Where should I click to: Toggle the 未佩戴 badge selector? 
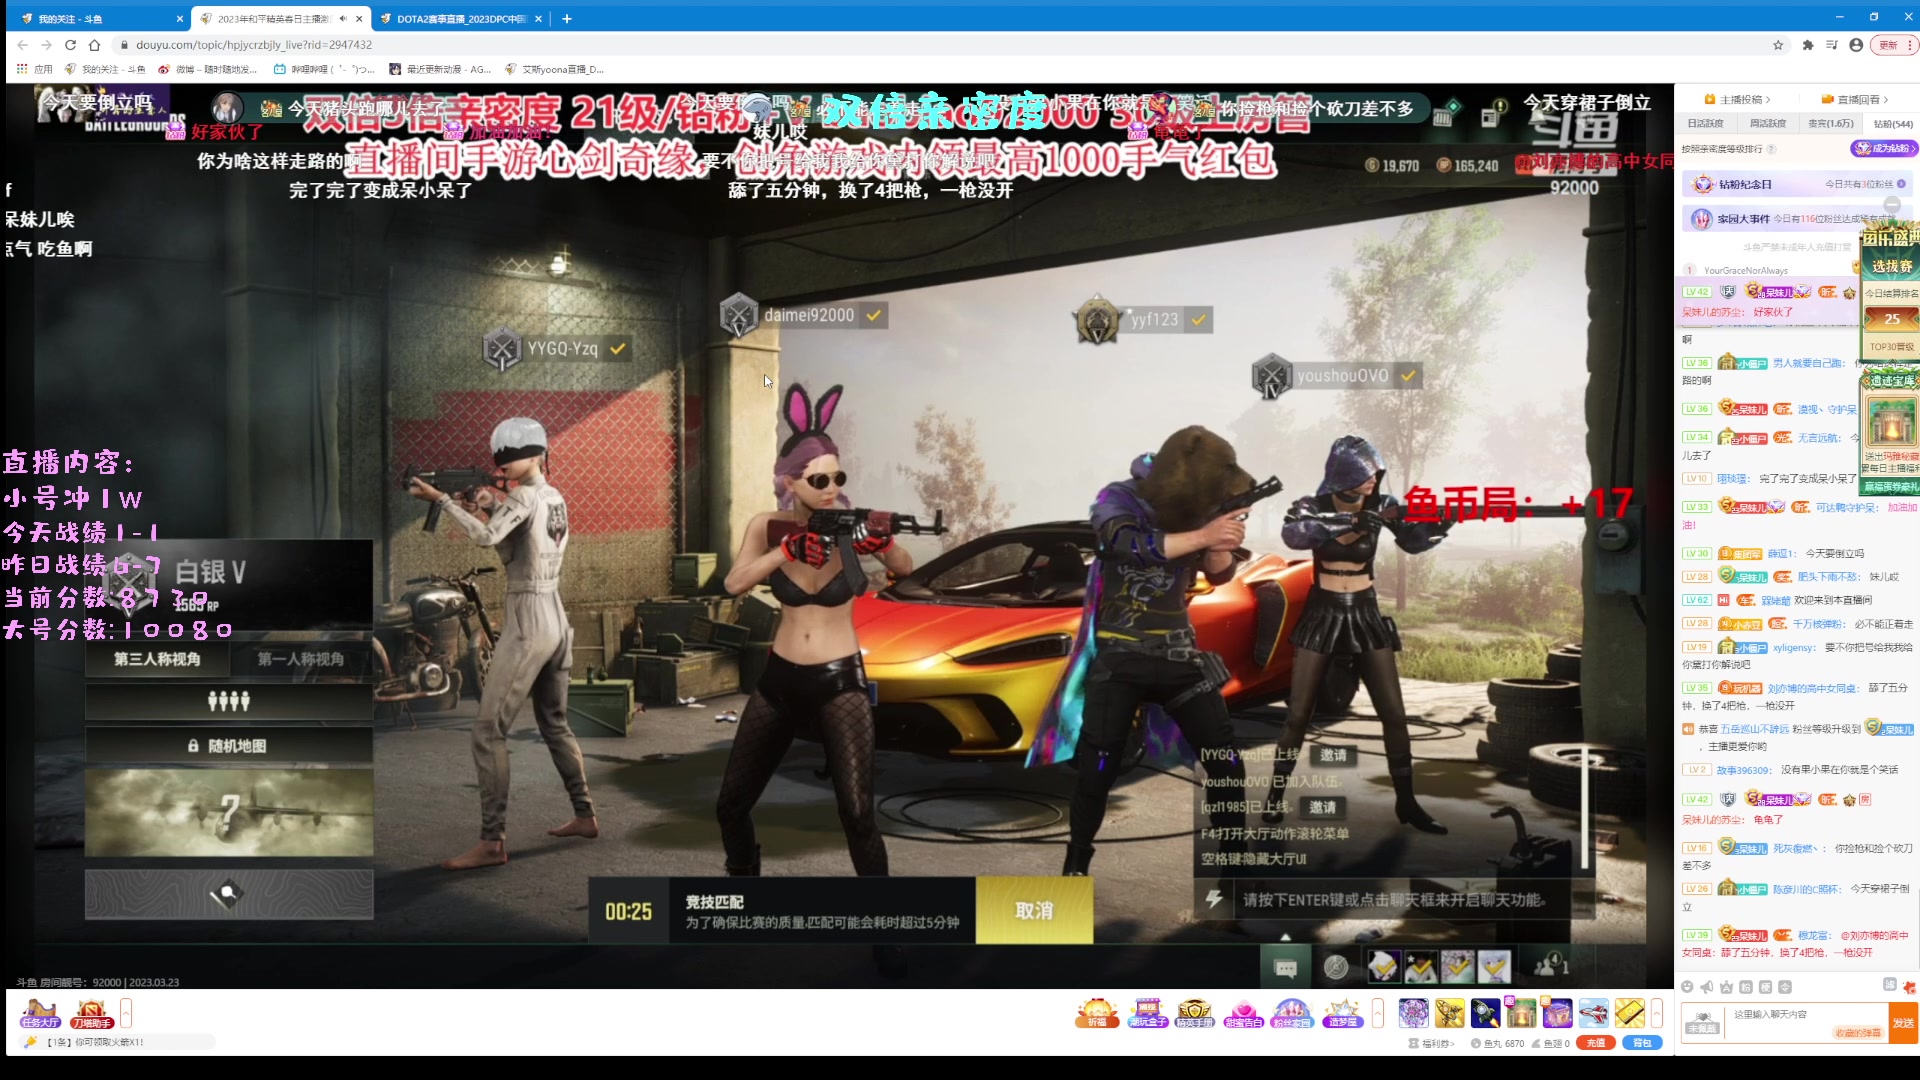click(1702, 1022)
